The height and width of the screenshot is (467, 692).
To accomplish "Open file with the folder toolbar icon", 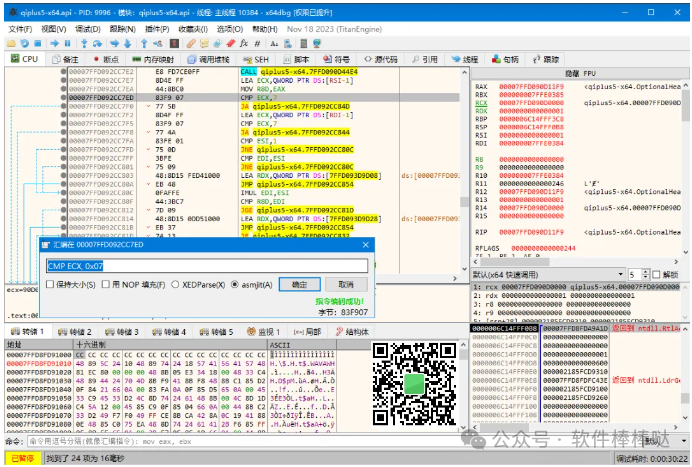I will pos(11,44).
